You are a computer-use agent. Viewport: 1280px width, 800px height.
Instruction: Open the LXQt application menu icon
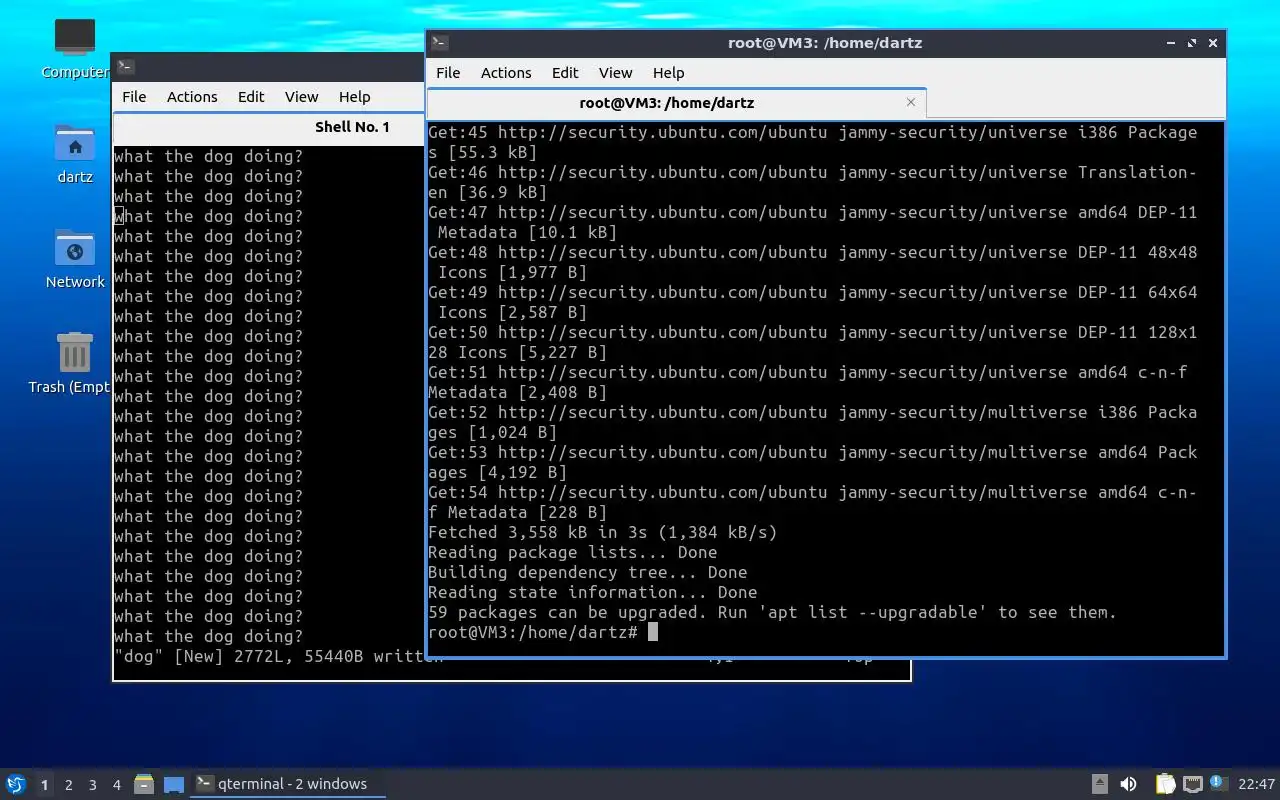pyautogui.click(x=16, y=784)
